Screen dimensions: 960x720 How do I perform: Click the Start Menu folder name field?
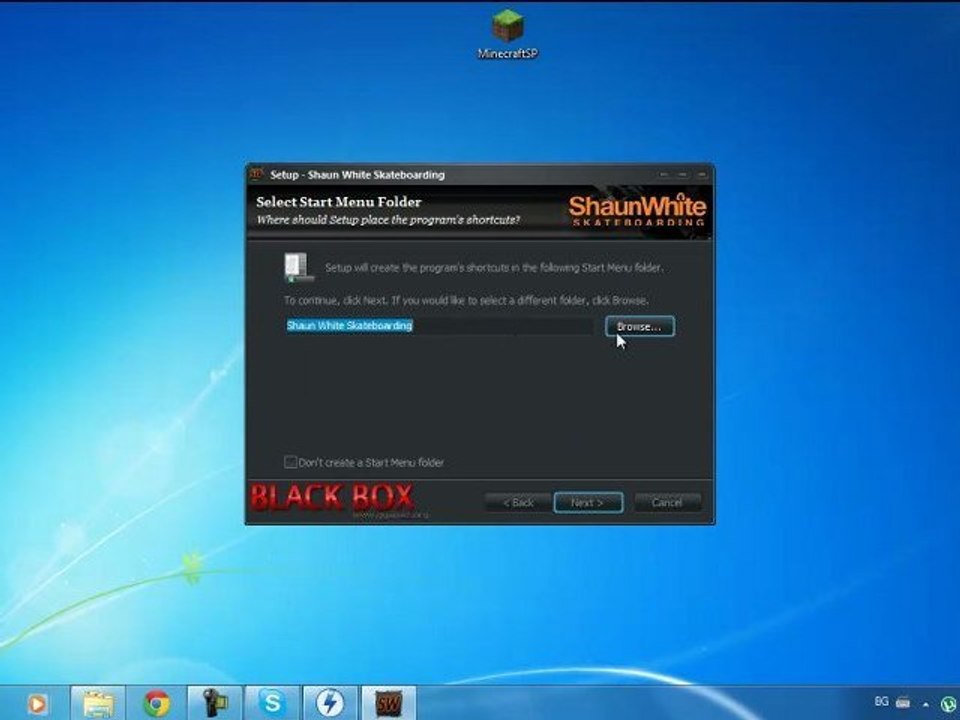click(x=440, y=326)
